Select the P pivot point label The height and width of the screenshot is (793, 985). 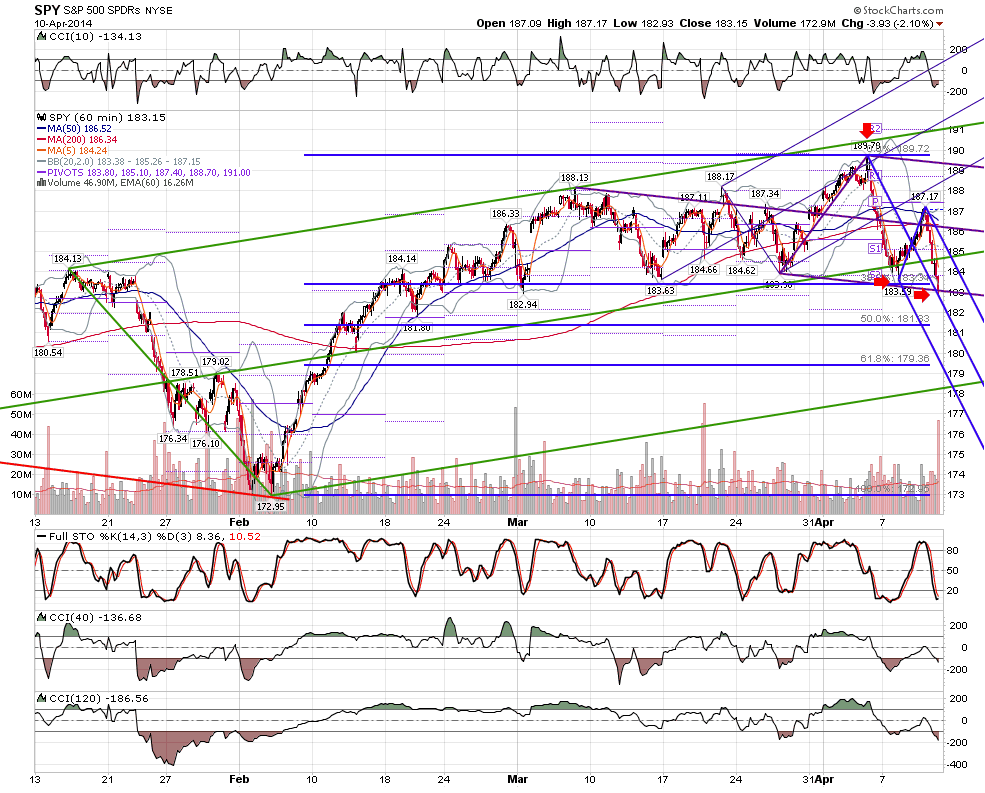874,201
